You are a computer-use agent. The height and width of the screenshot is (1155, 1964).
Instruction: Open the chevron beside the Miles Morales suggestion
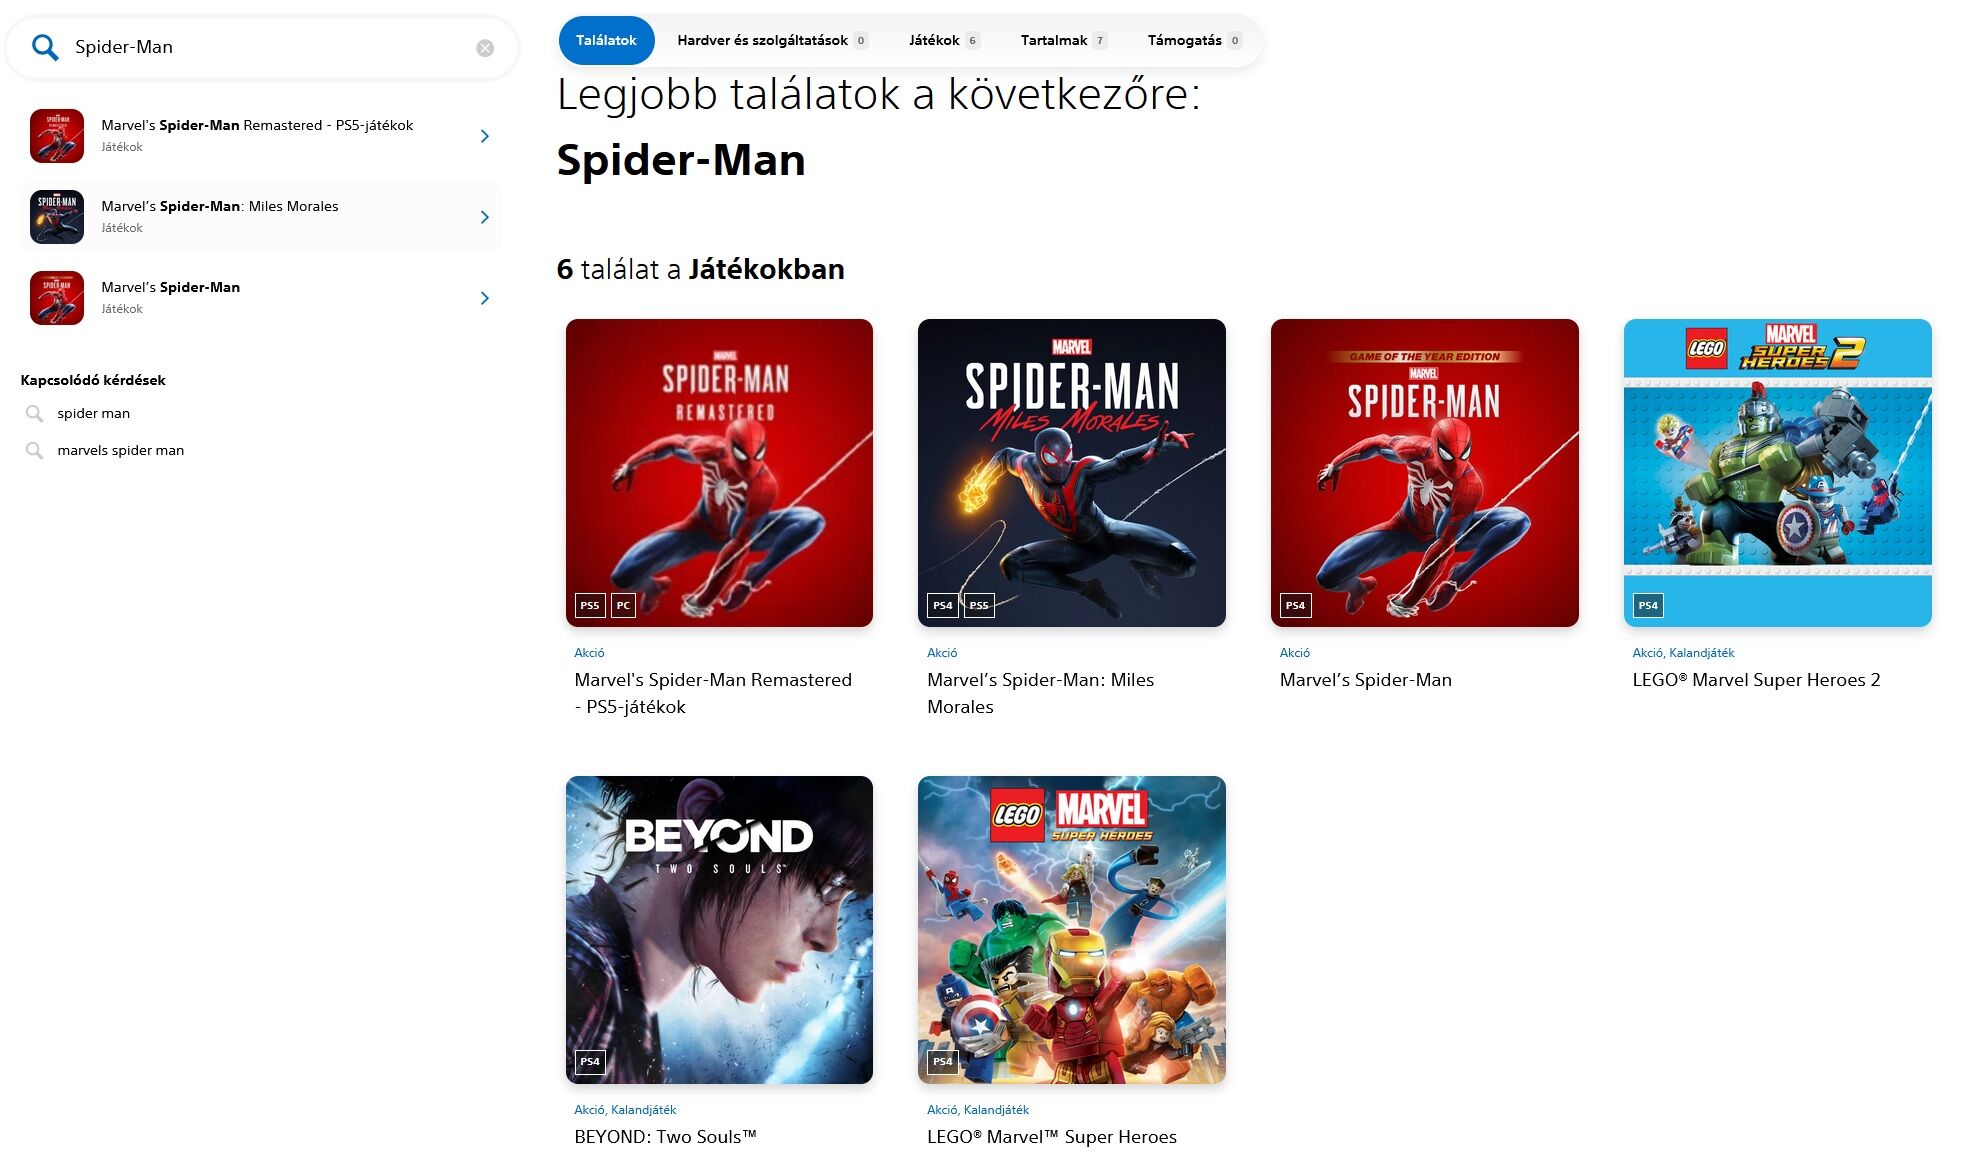pos(485,217)
